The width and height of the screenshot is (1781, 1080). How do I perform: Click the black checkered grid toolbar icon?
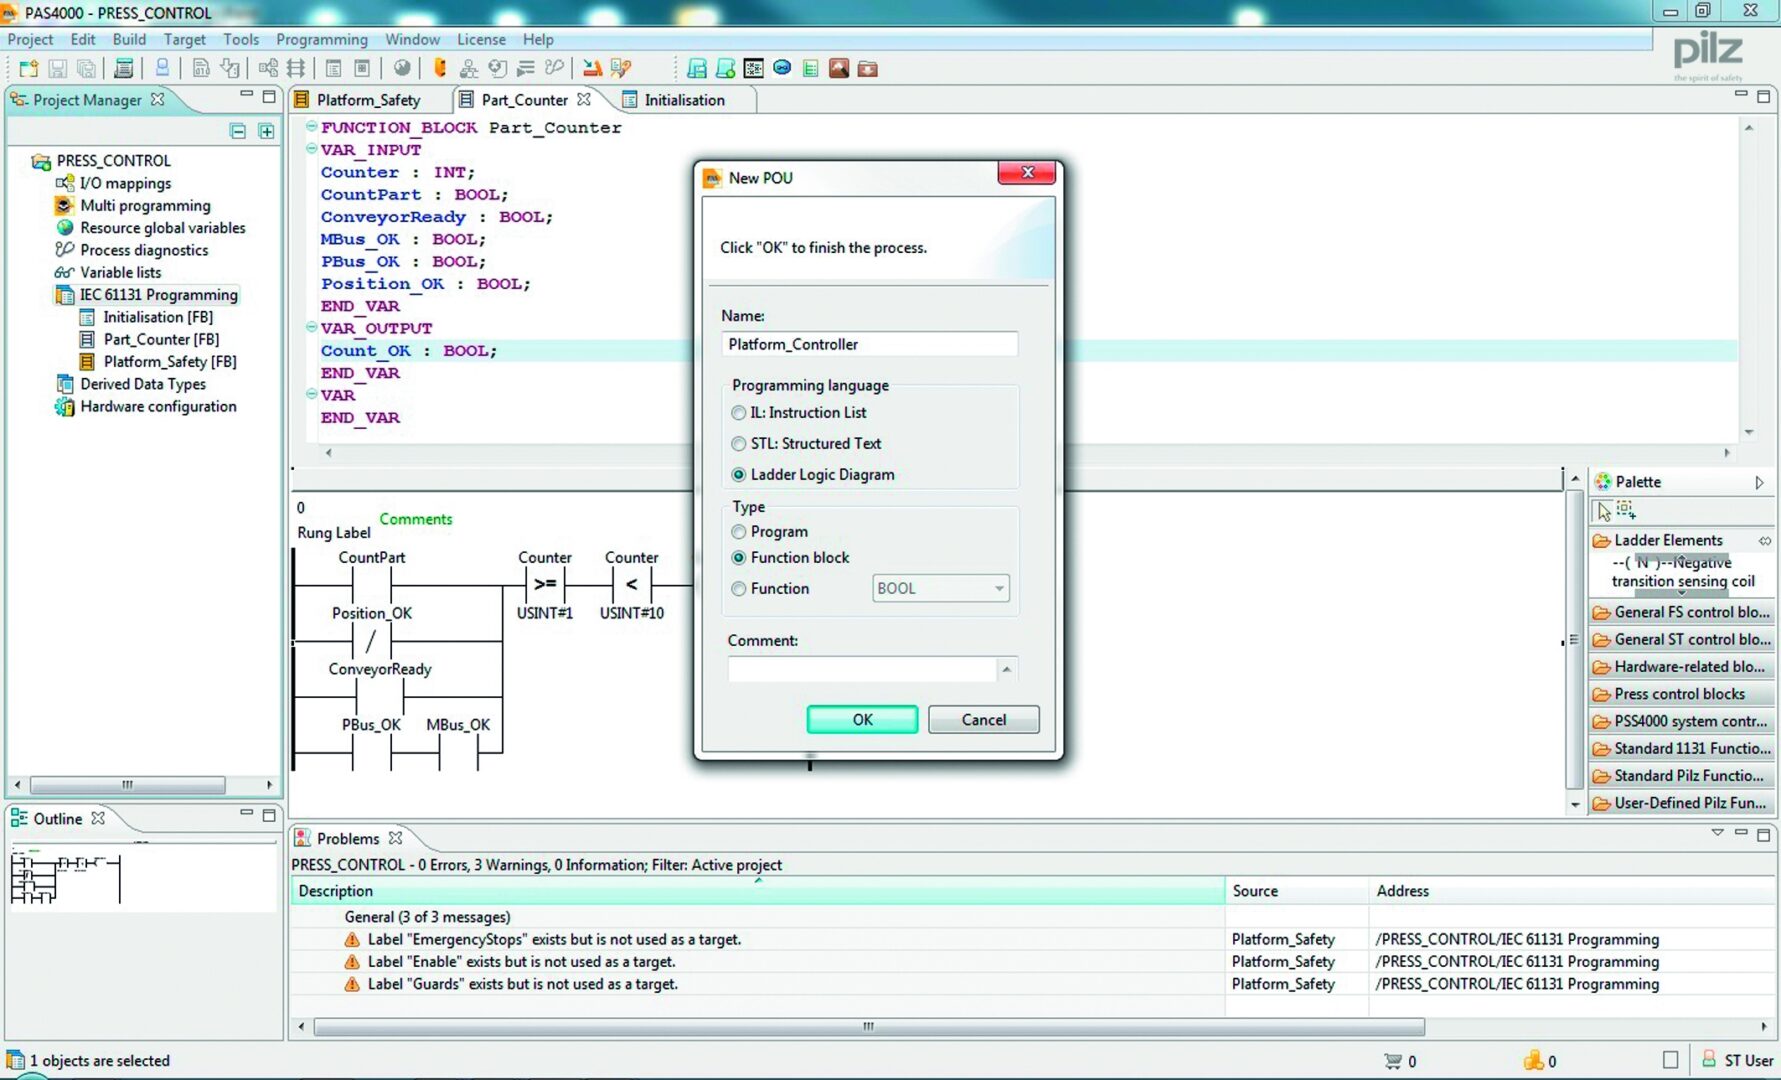click(x=754, y=68)
